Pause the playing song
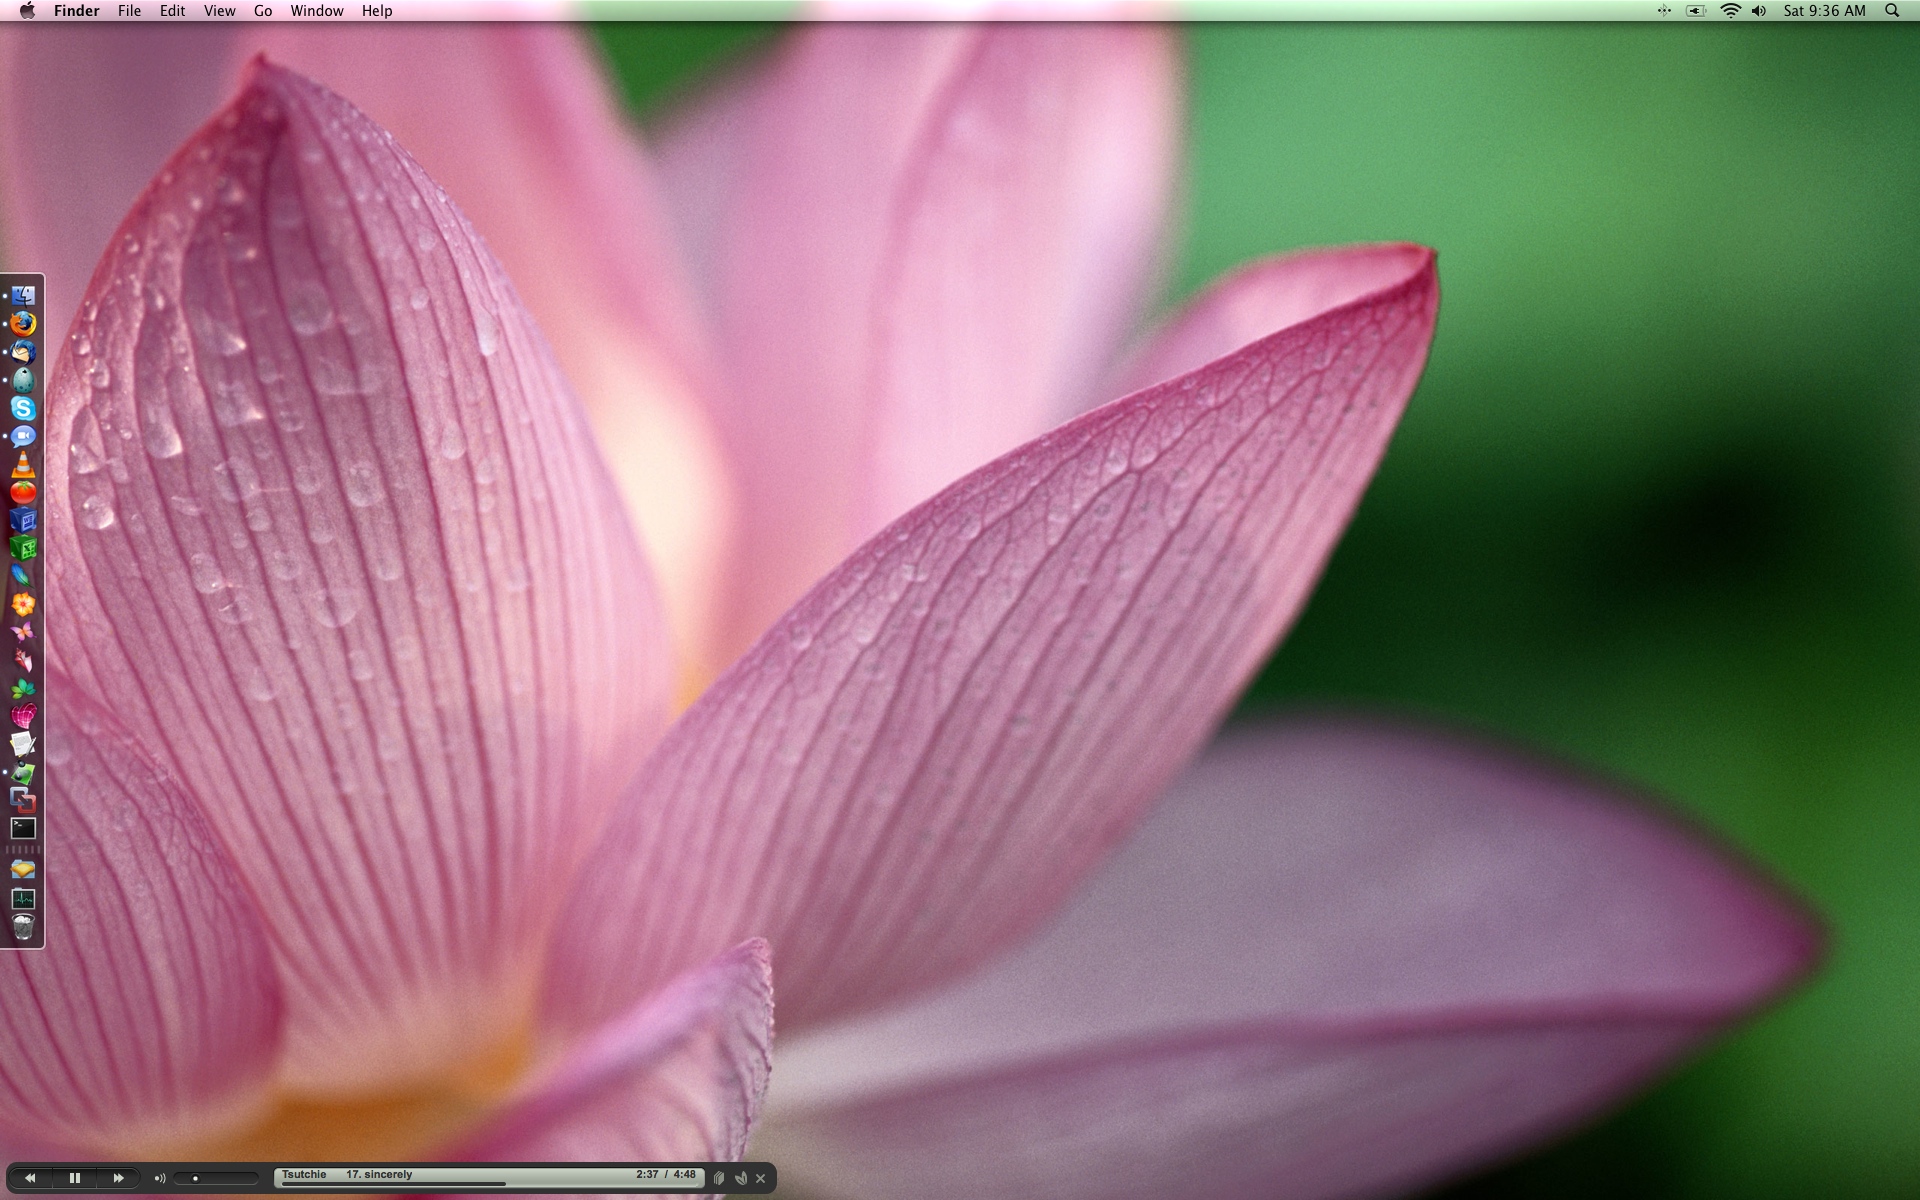This screenshot has width=1920, height=1200. click(x=74, y=1178)
